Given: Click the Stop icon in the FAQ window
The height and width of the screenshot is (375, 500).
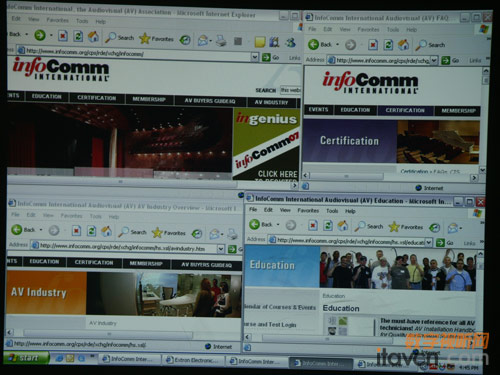Looking at the screenshot, I should (373, 45).
